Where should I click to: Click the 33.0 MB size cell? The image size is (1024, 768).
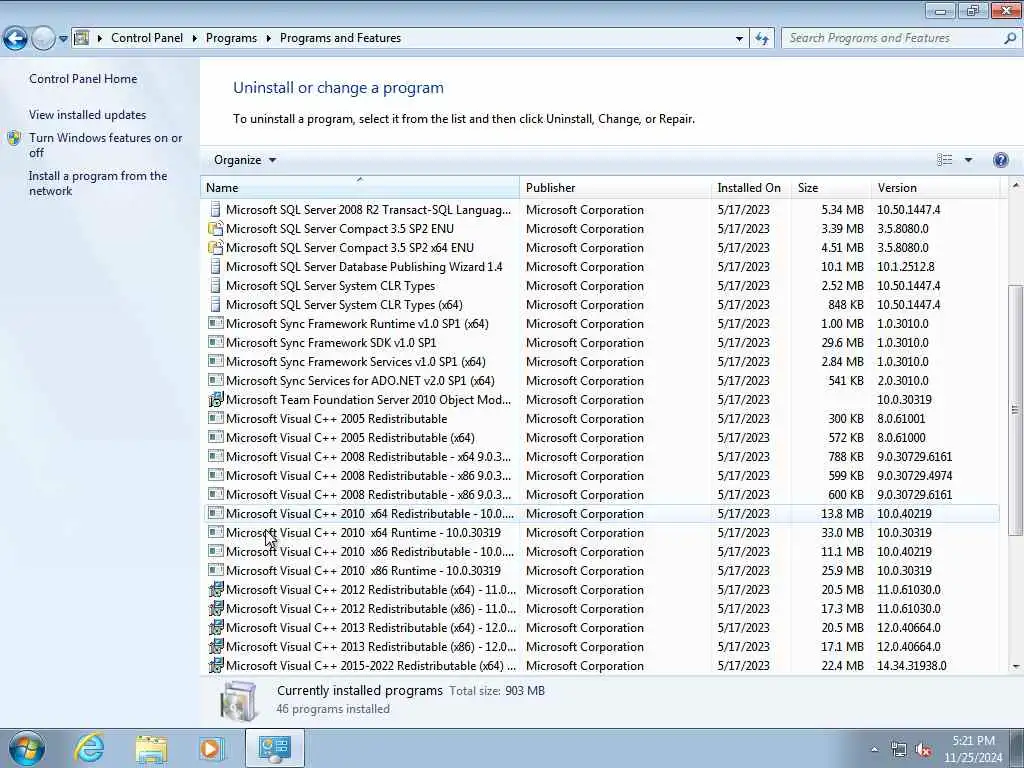[x=842, y=533]
